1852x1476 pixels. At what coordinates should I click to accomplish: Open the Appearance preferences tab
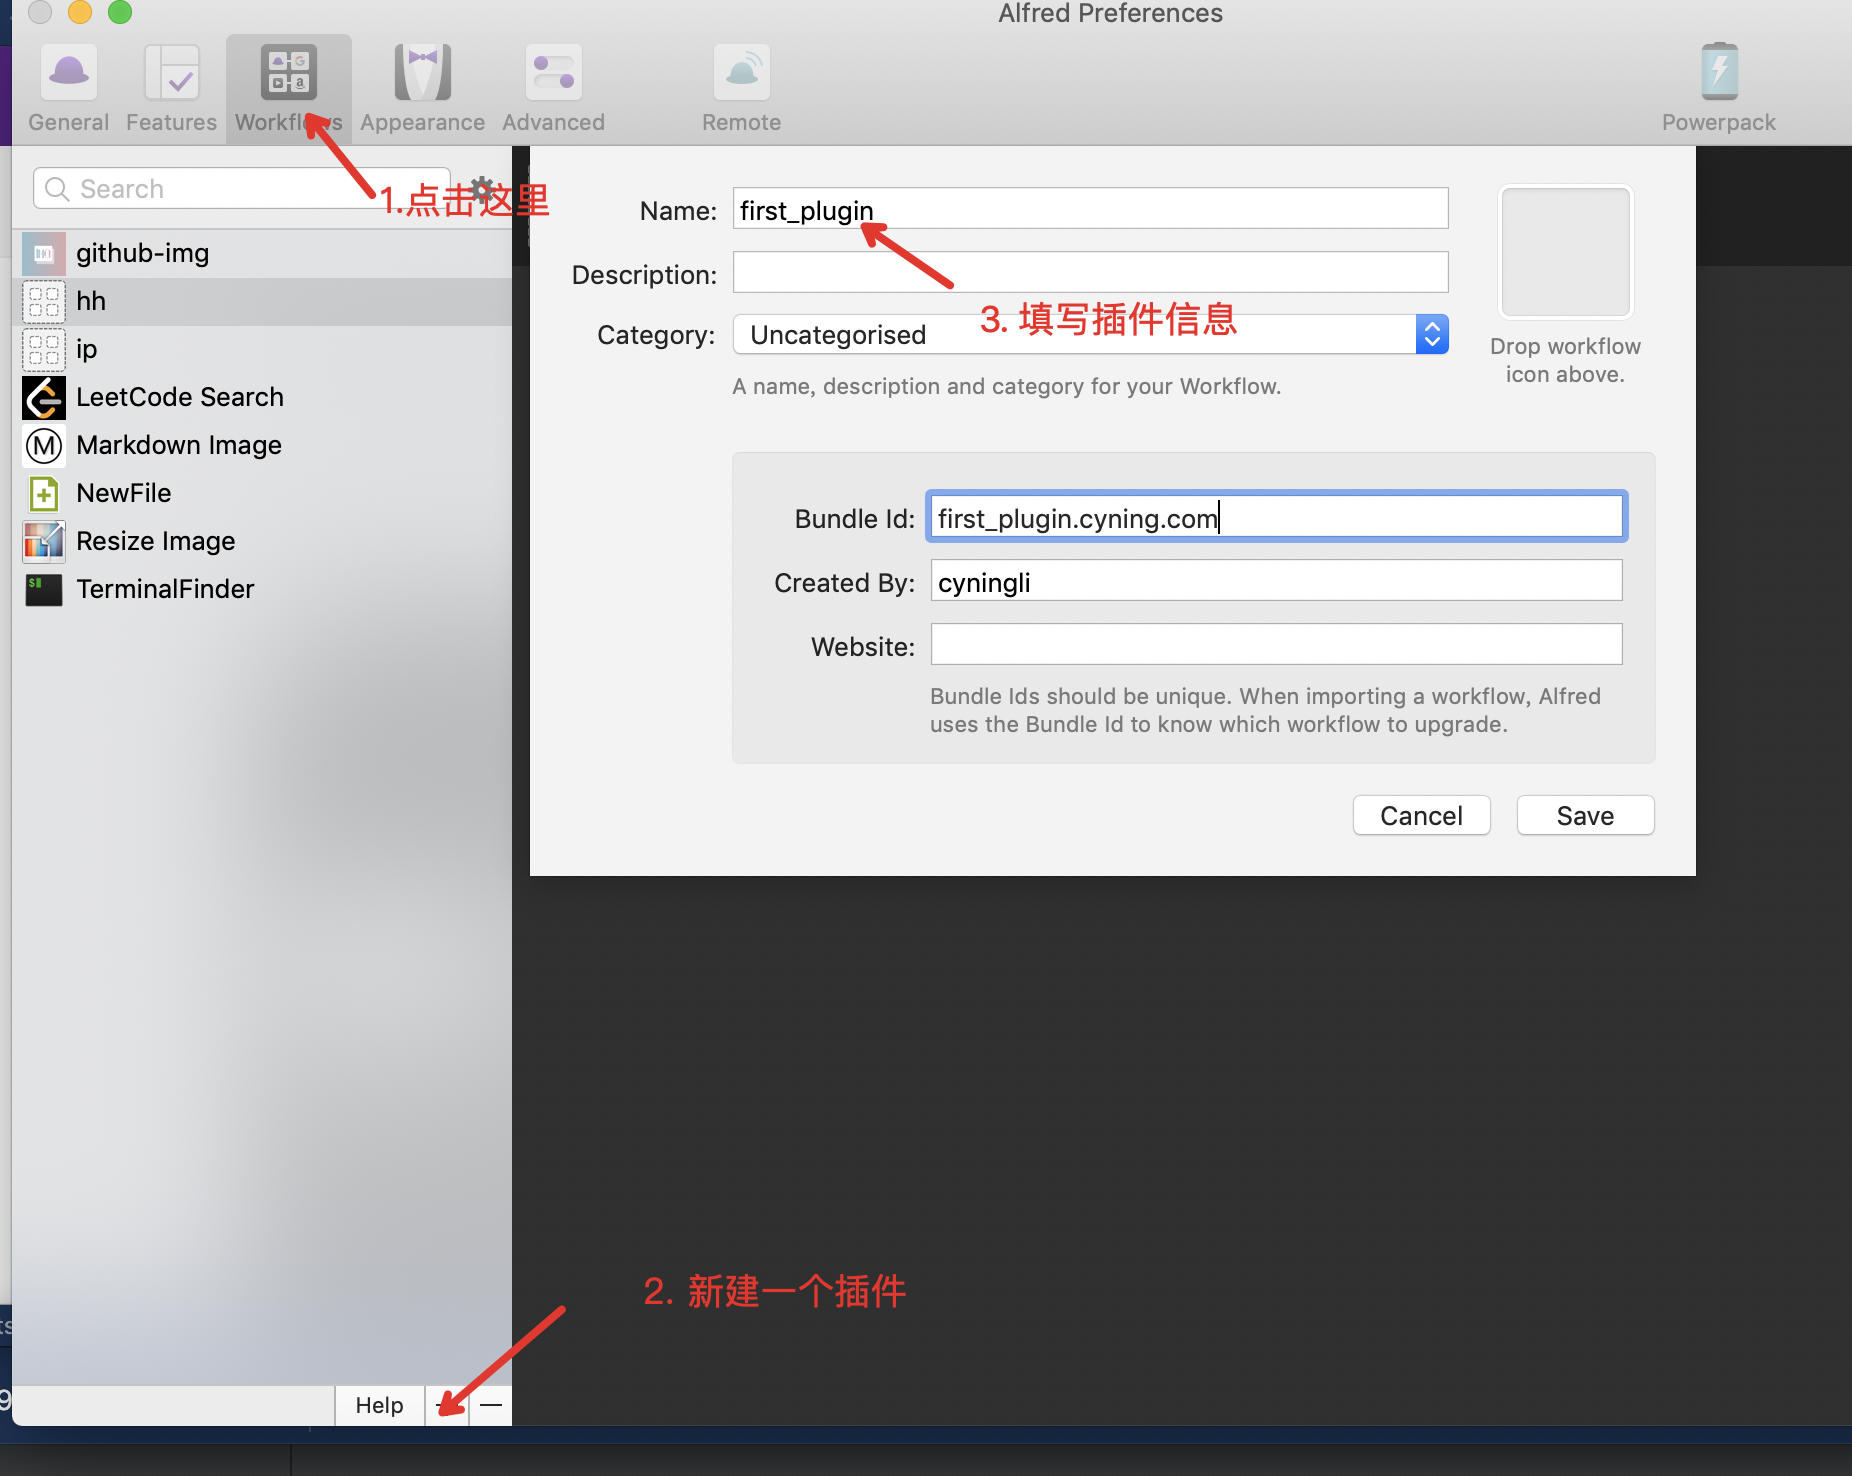pyautogui.click(x=422, y=88)
